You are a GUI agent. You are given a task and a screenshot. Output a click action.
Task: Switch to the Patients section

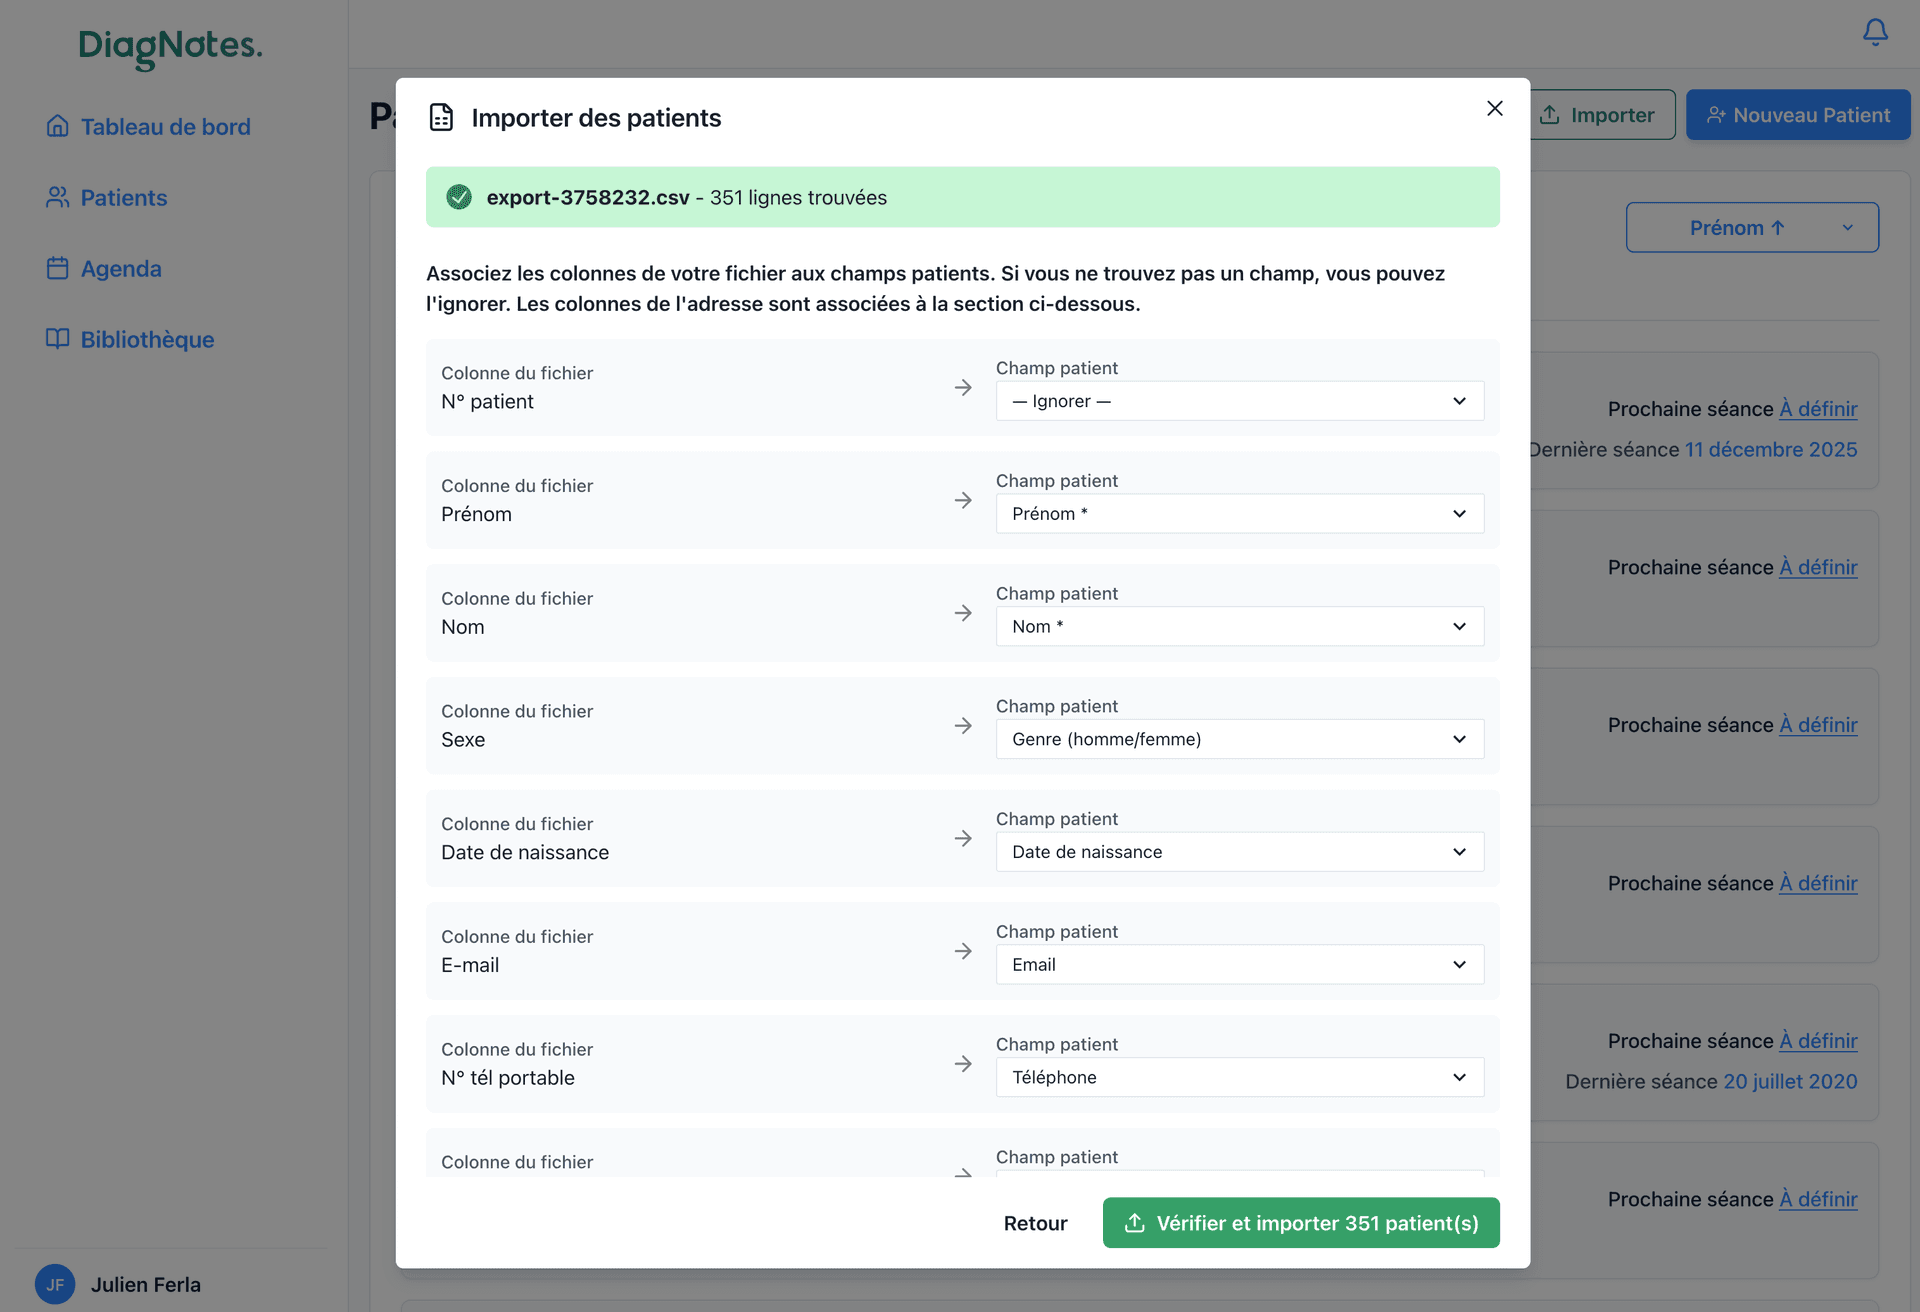[123, 197]
